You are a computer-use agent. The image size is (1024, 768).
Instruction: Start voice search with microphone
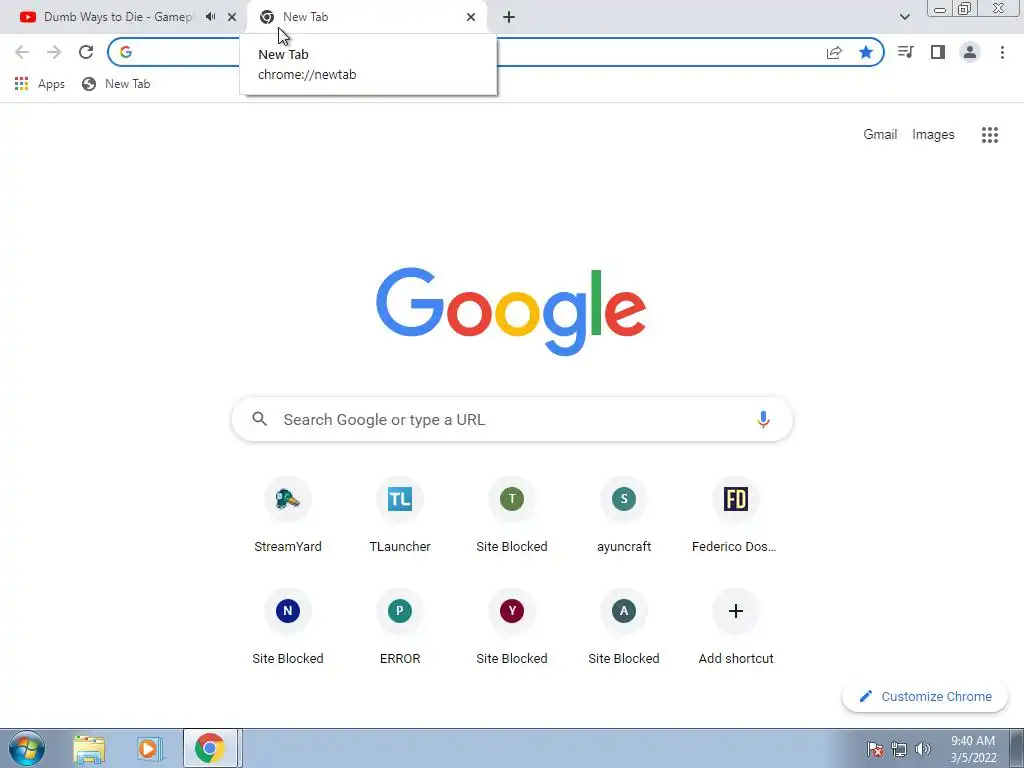pos(763,419)
